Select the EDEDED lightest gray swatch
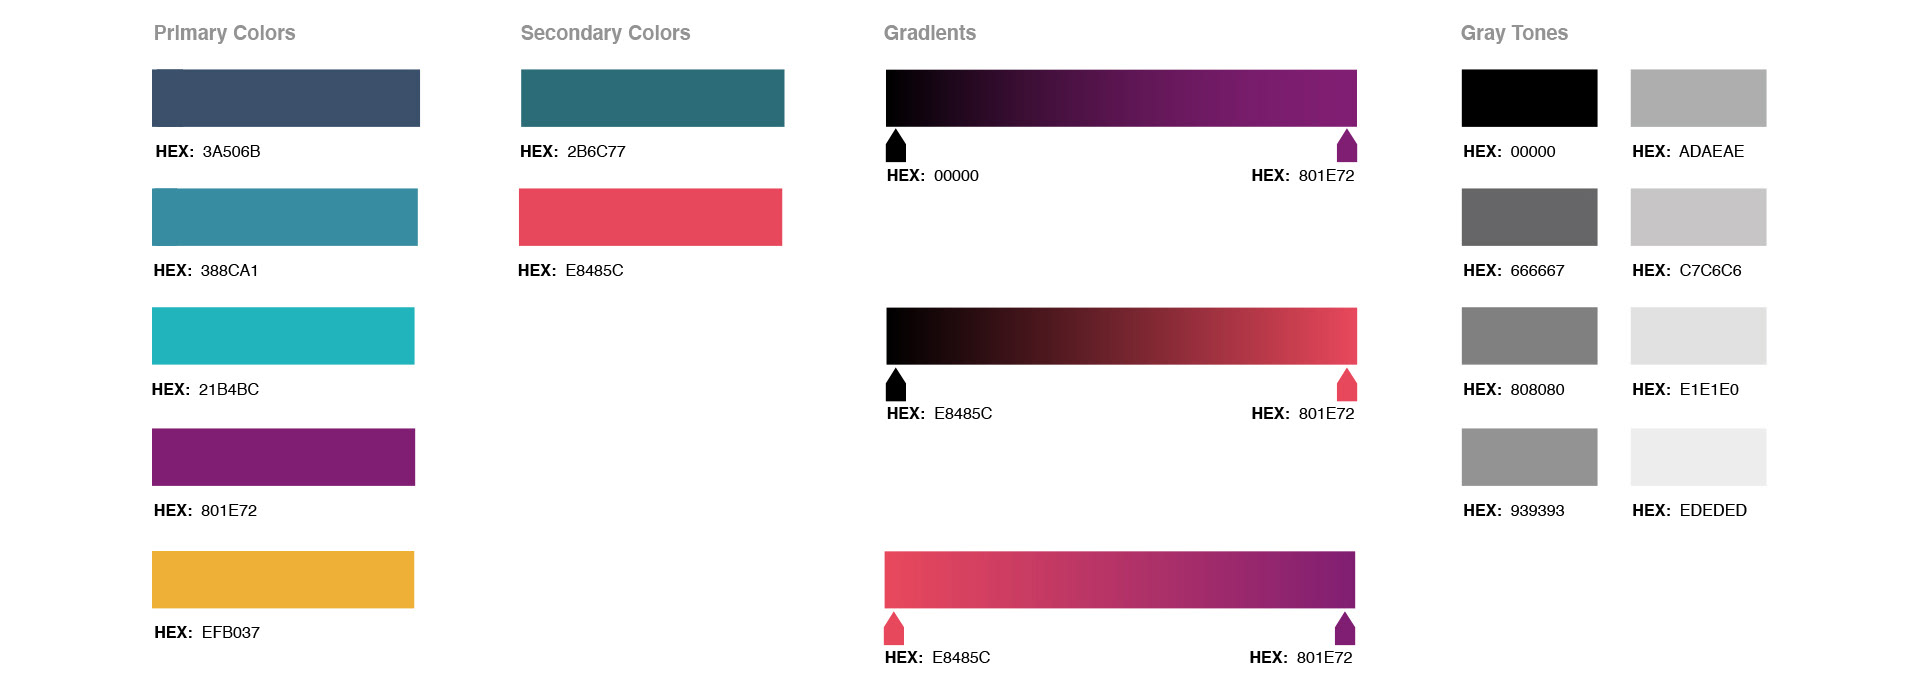The width and height of the screenshot is (1911, 680). 1698,457
